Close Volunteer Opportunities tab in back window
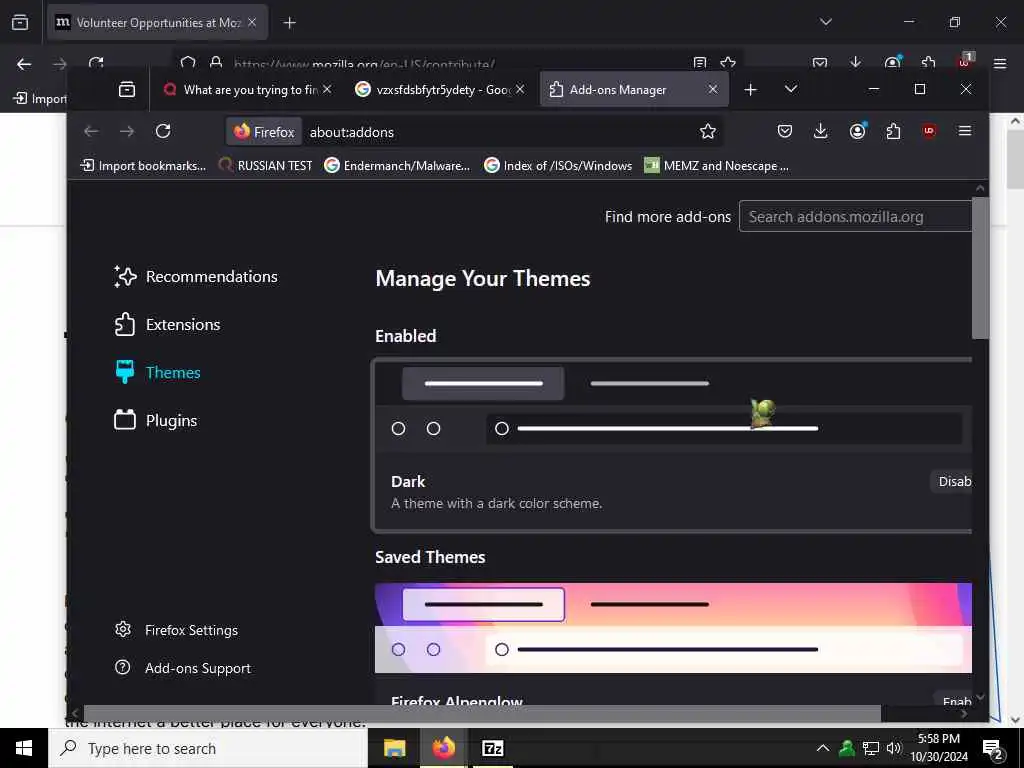Image resolution: width=1024 pixels, height=768 pixels. pyautogui.click(x=252, y=22)
